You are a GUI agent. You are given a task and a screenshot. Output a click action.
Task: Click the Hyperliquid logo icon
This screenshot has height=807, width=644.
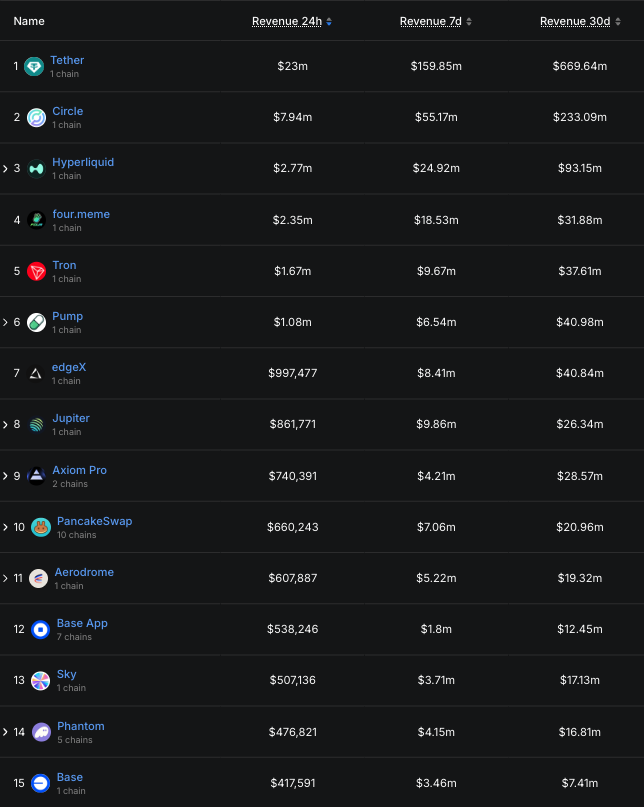coord(36,169)
